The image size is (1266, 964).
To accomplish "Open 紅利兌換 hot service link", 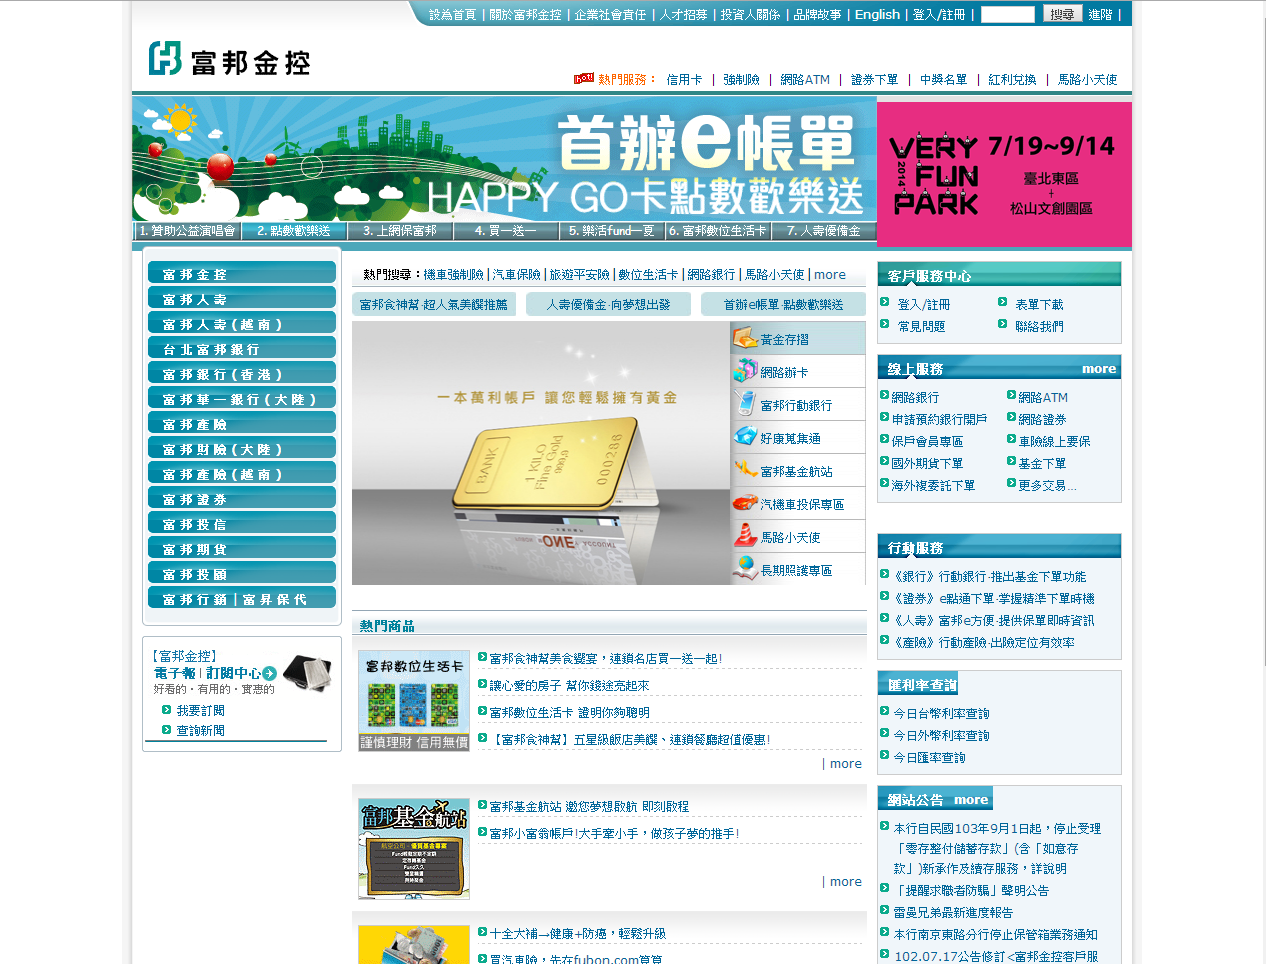I will point(1012,79).
